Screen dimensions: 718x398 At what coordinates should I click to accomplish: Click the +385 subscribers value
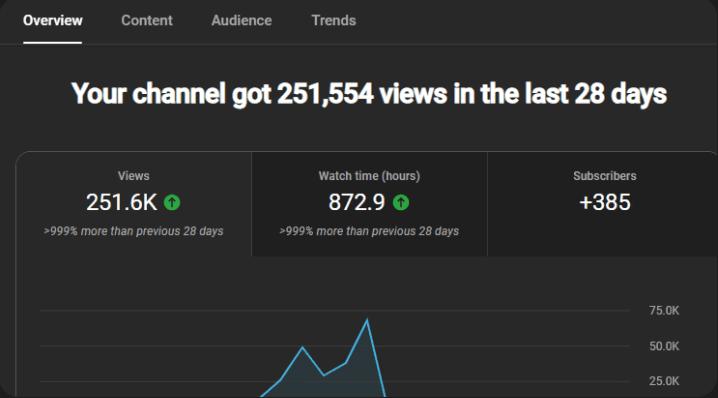605,202
